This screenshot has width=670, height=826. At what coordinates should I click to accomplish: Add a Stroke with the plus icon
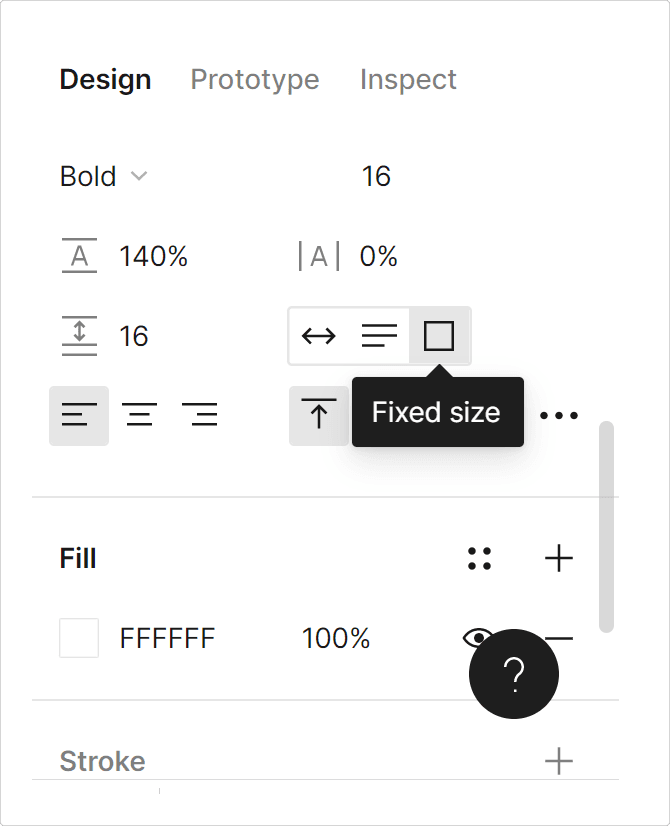(559, 761)
